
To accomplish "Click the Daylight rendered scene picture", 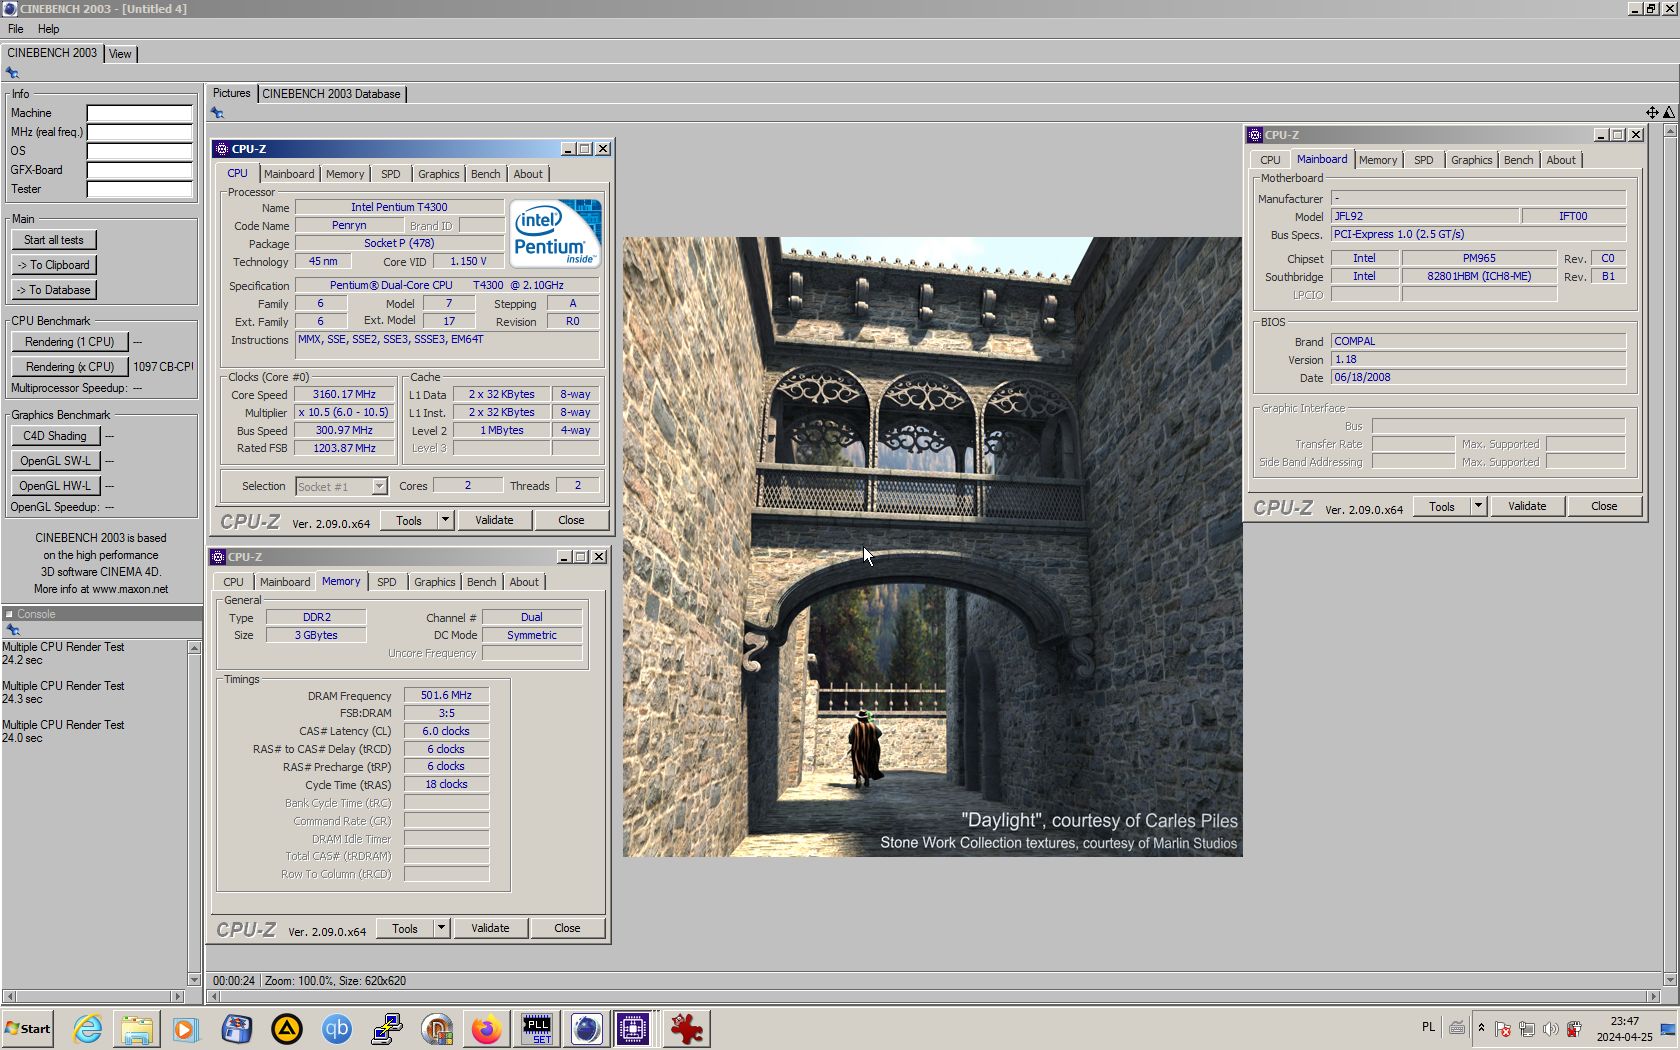I will 932,546.
